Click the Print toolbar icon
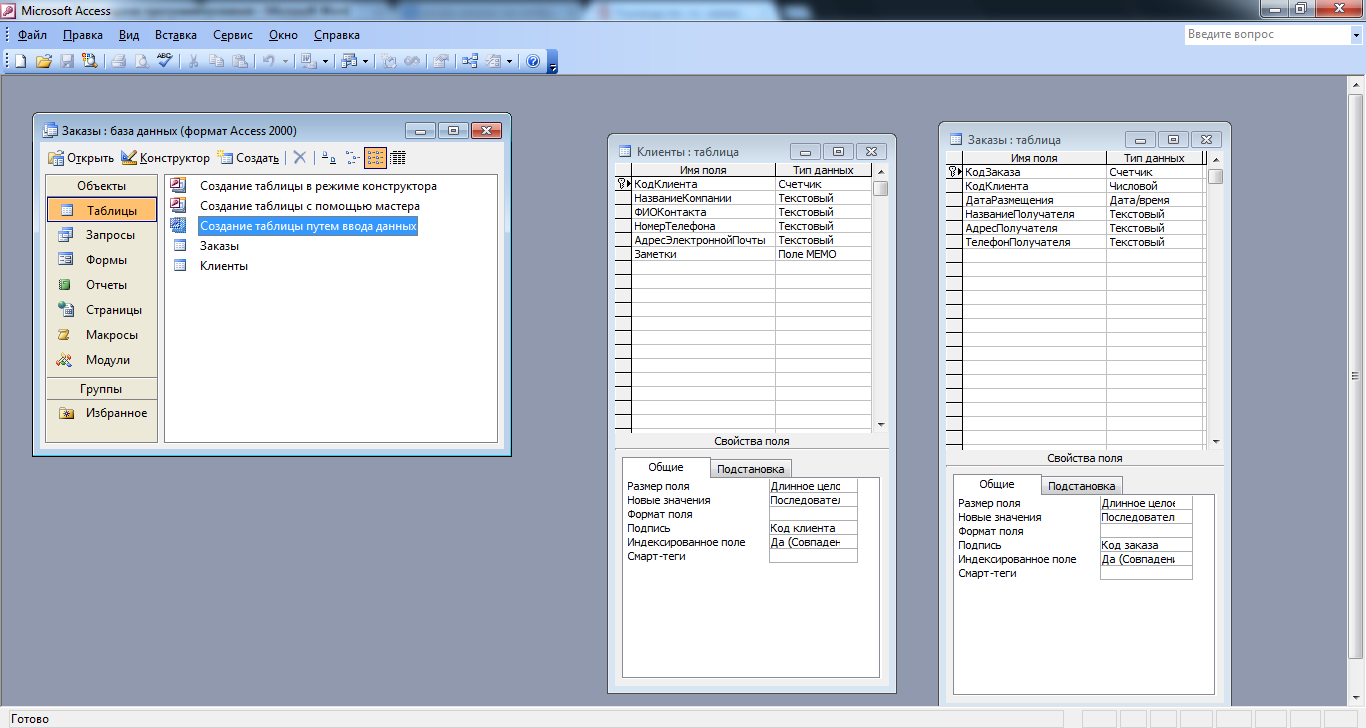Screen dimensions: 1366x728 tap(119, 61)
